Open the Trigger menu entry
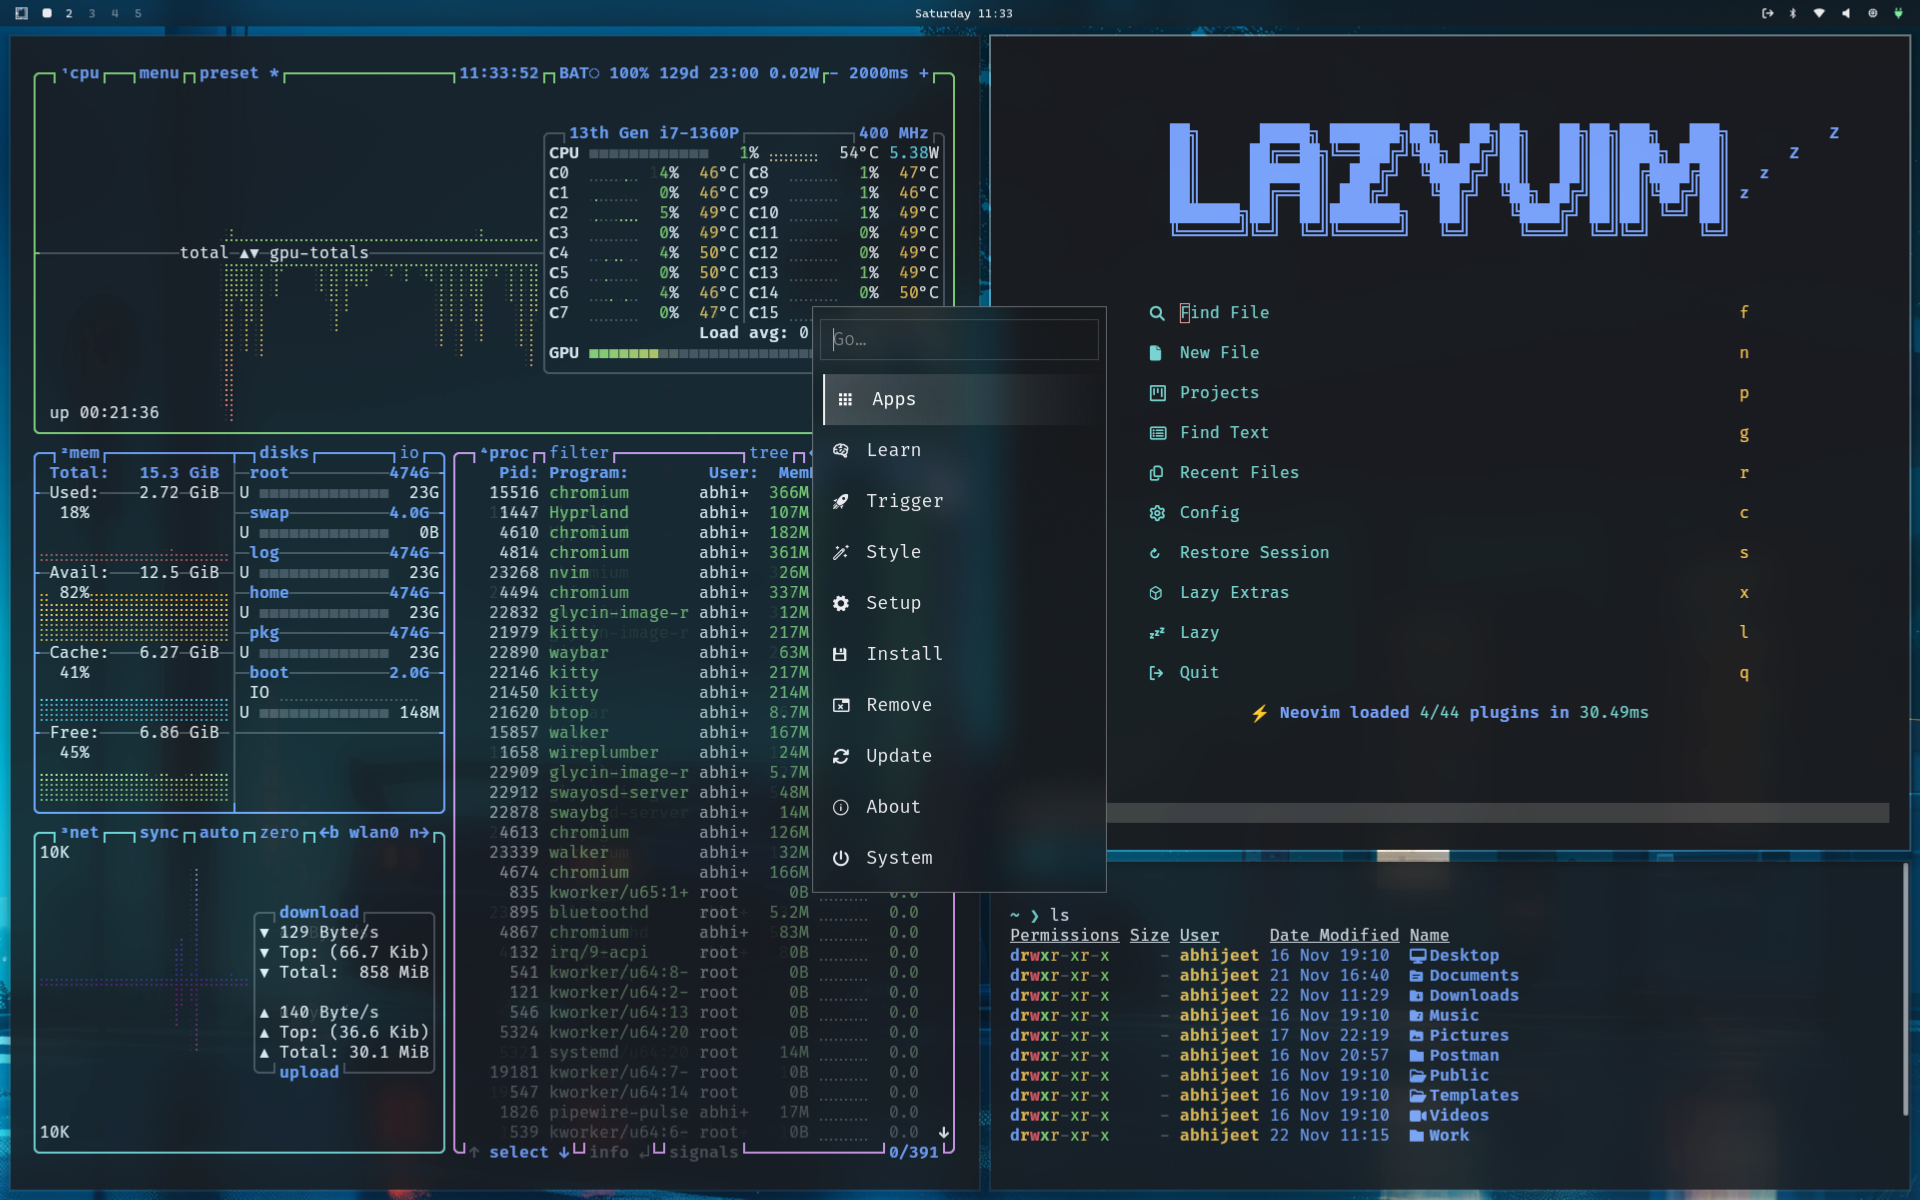1920x1200 pixels. coord(959,501)
